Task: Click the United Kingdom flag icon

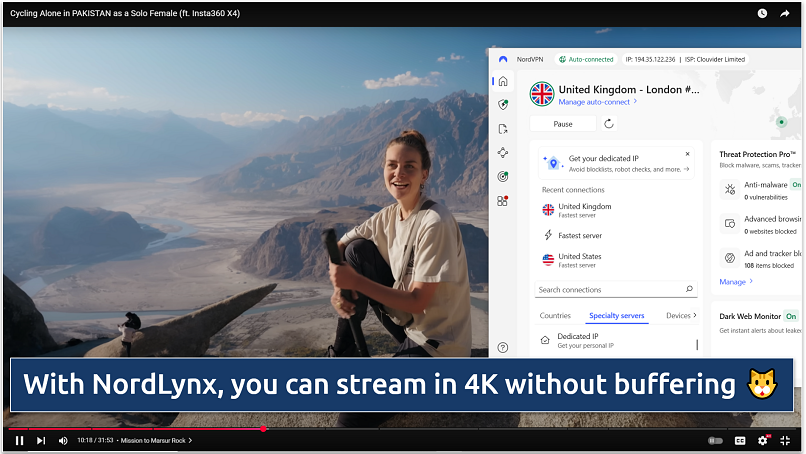Action: (x=542, y=94)
